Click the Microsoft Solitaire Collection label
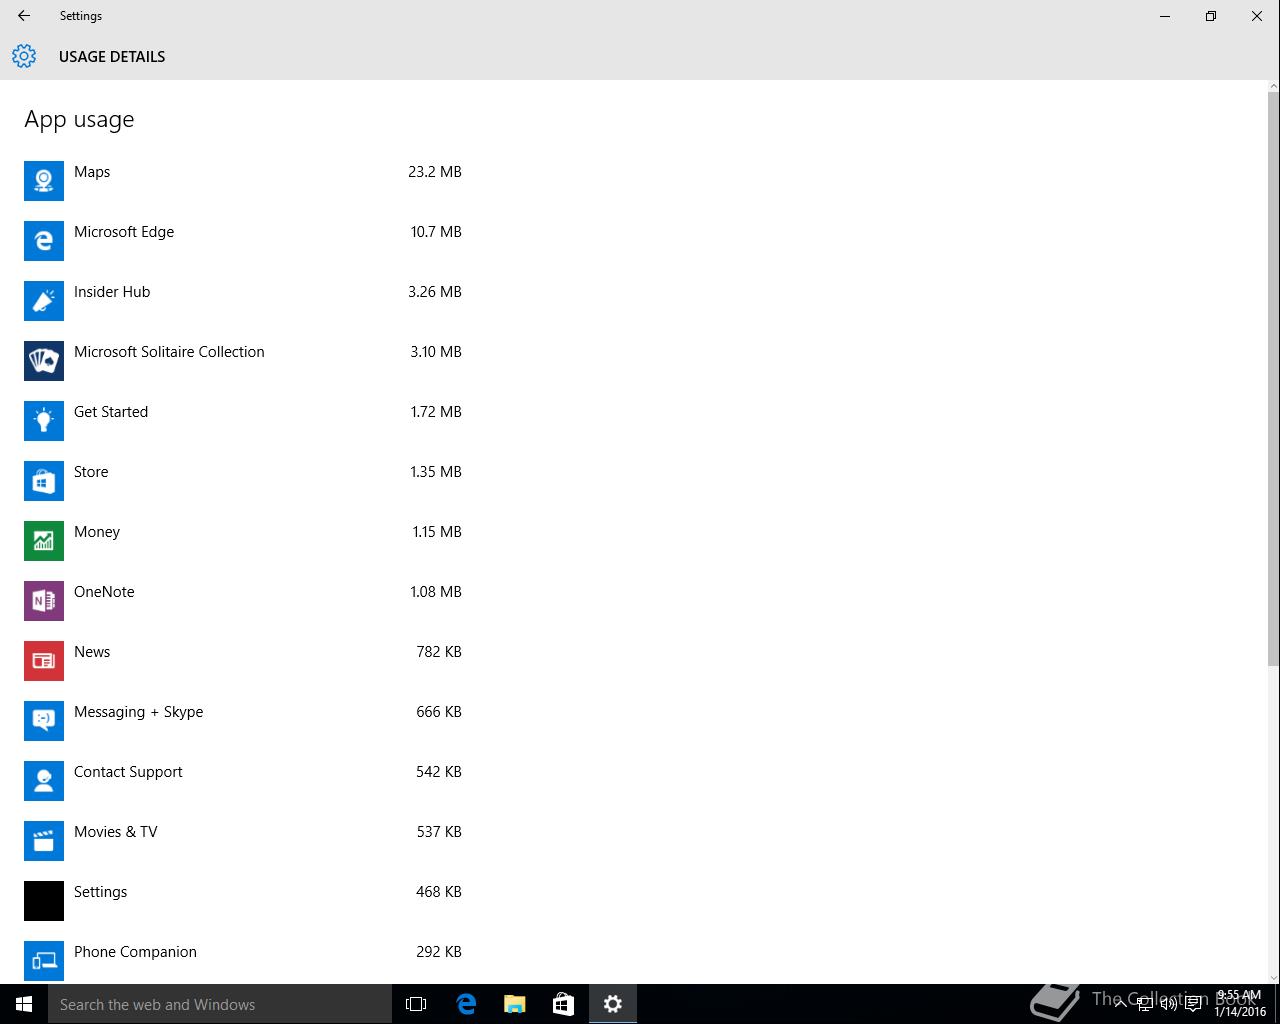The height and width of the screenshot is (1024, 1280). 169,352
